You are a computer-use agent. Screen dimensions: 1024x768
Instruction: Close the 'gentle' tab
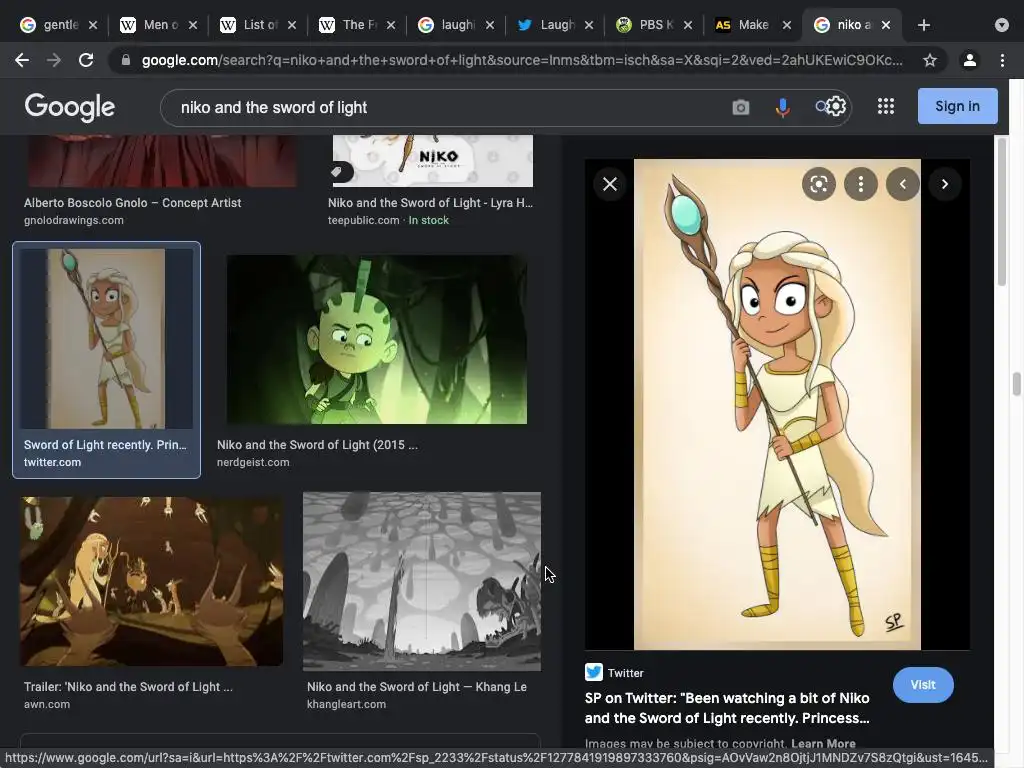coord(93,25)
